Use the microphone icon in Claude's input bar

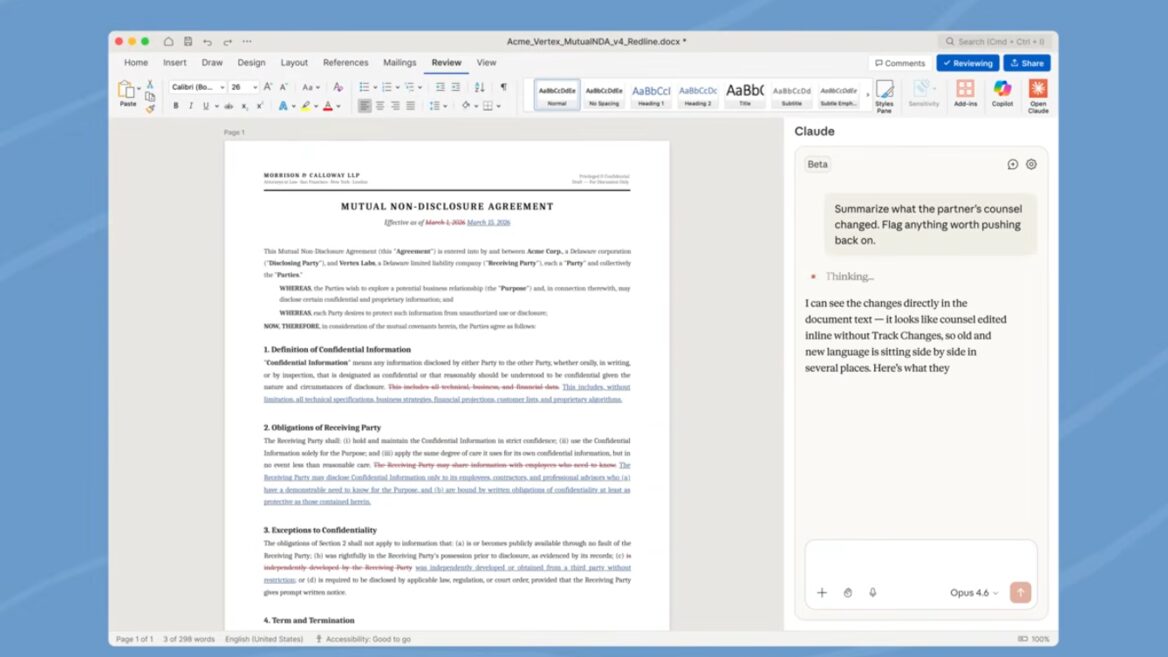tap(872, 592)
